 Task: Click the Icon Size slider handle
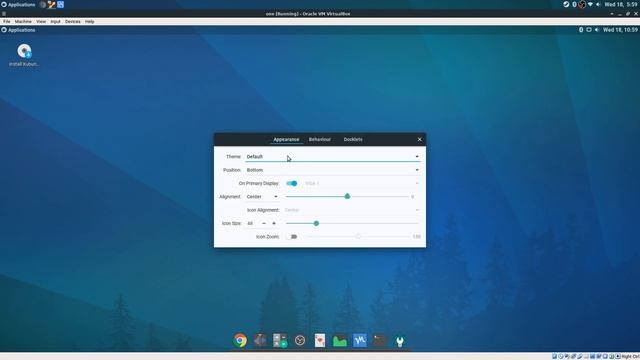pos(316,223)
